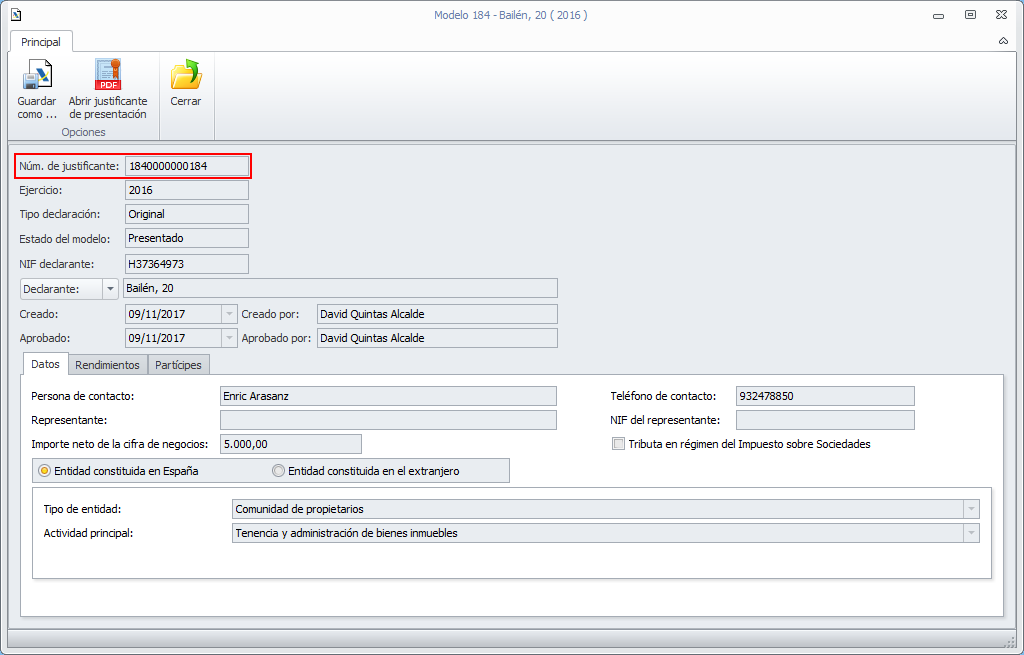Minimize the Modelo 184 window
1024x655 pixels.
[938, 15]
